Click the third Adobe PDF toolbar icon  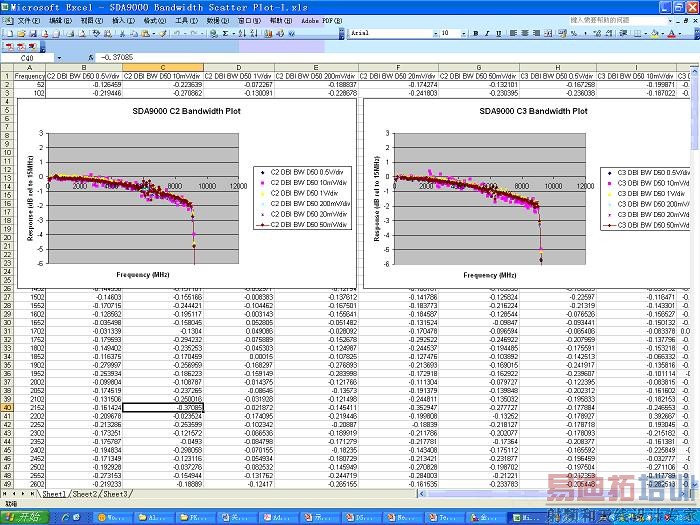click(32, 46)
